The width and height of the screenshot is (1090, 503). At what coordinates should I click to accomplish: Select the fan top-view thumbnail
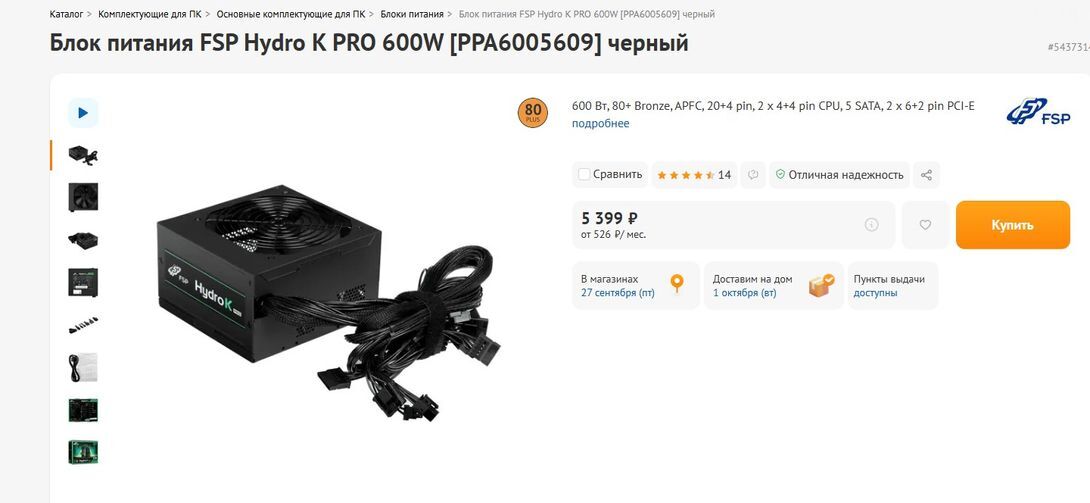(83, 197)
